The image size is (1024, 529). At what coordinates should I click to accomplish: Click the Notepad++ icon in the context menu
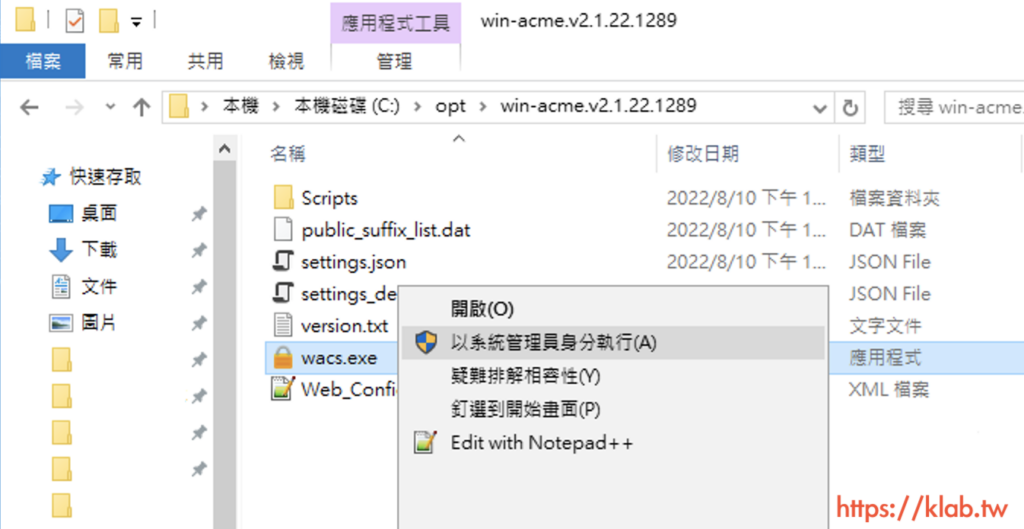426,443
